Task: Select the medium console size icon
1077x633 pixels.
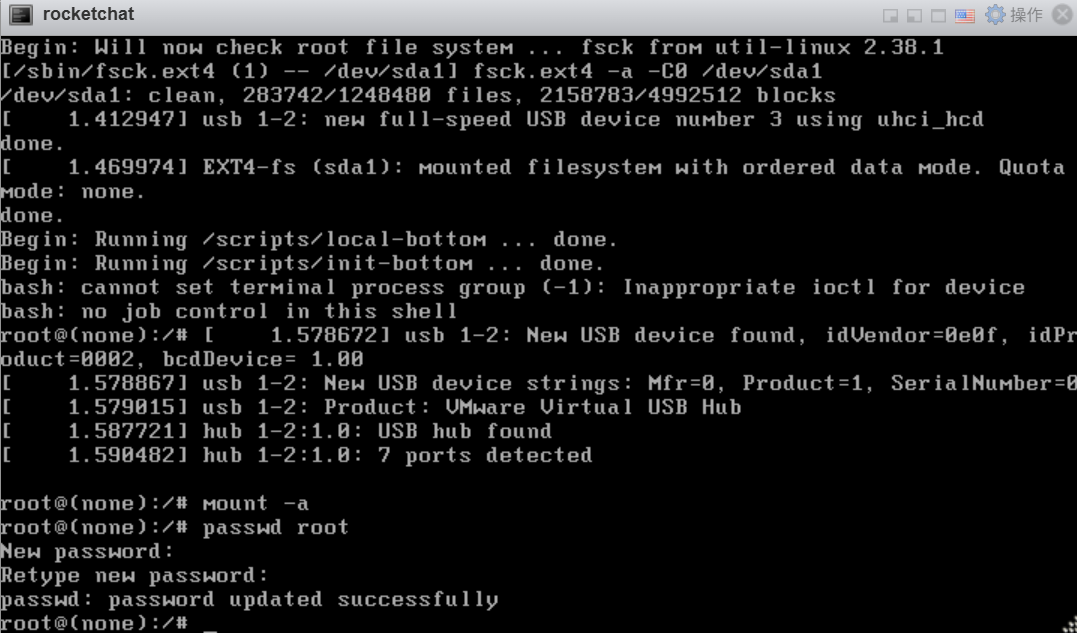Action: point(914,16)
